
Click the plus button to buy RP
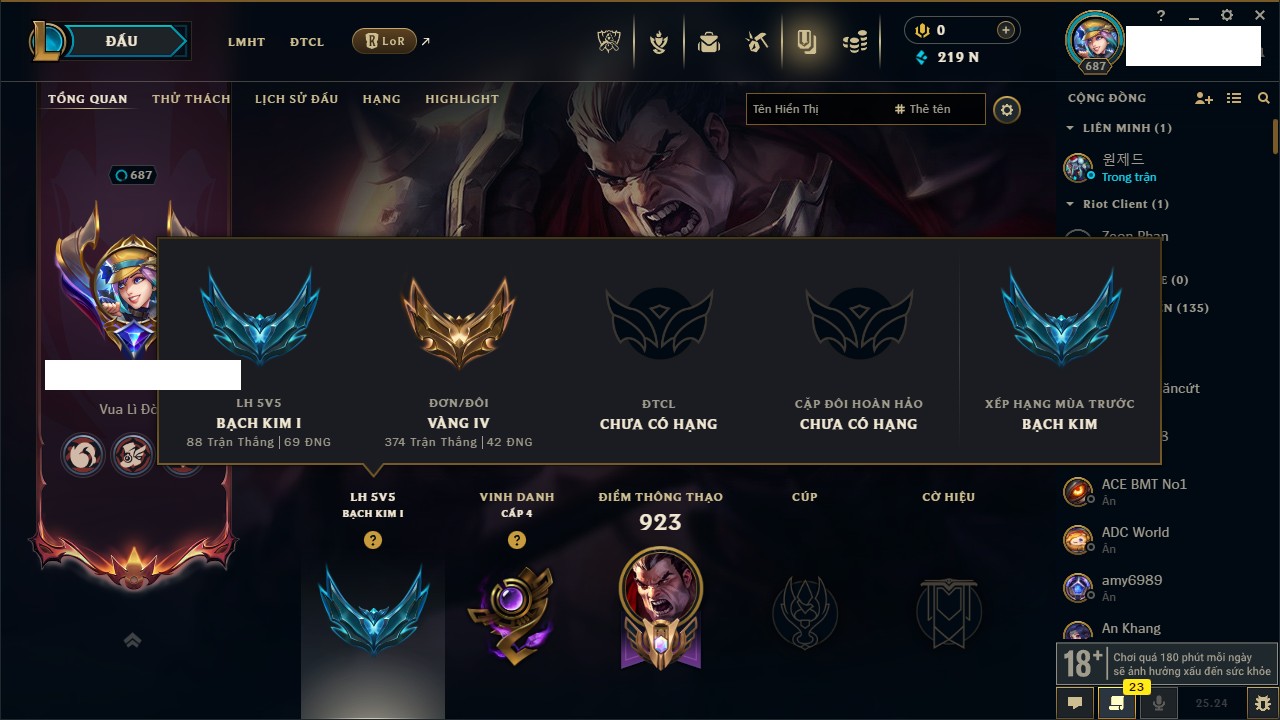[x=1006, y=30]
